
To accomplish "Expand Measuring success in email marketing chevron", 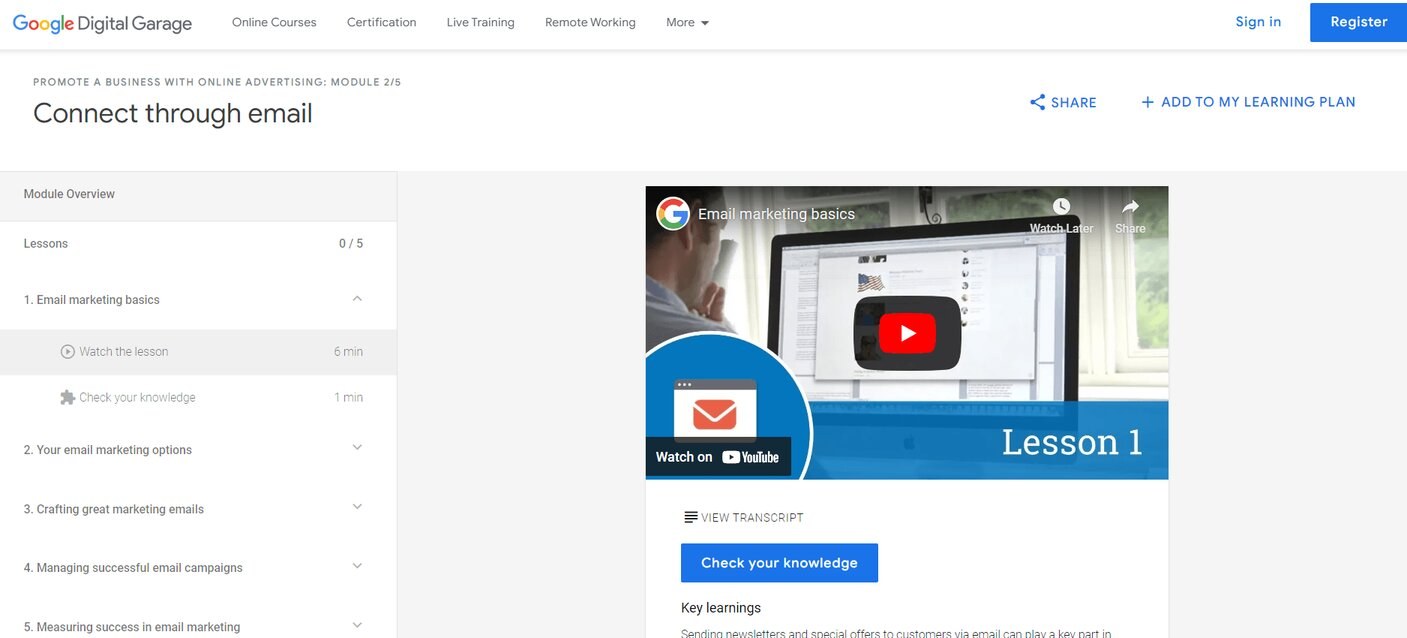I will tap(357, 626).
